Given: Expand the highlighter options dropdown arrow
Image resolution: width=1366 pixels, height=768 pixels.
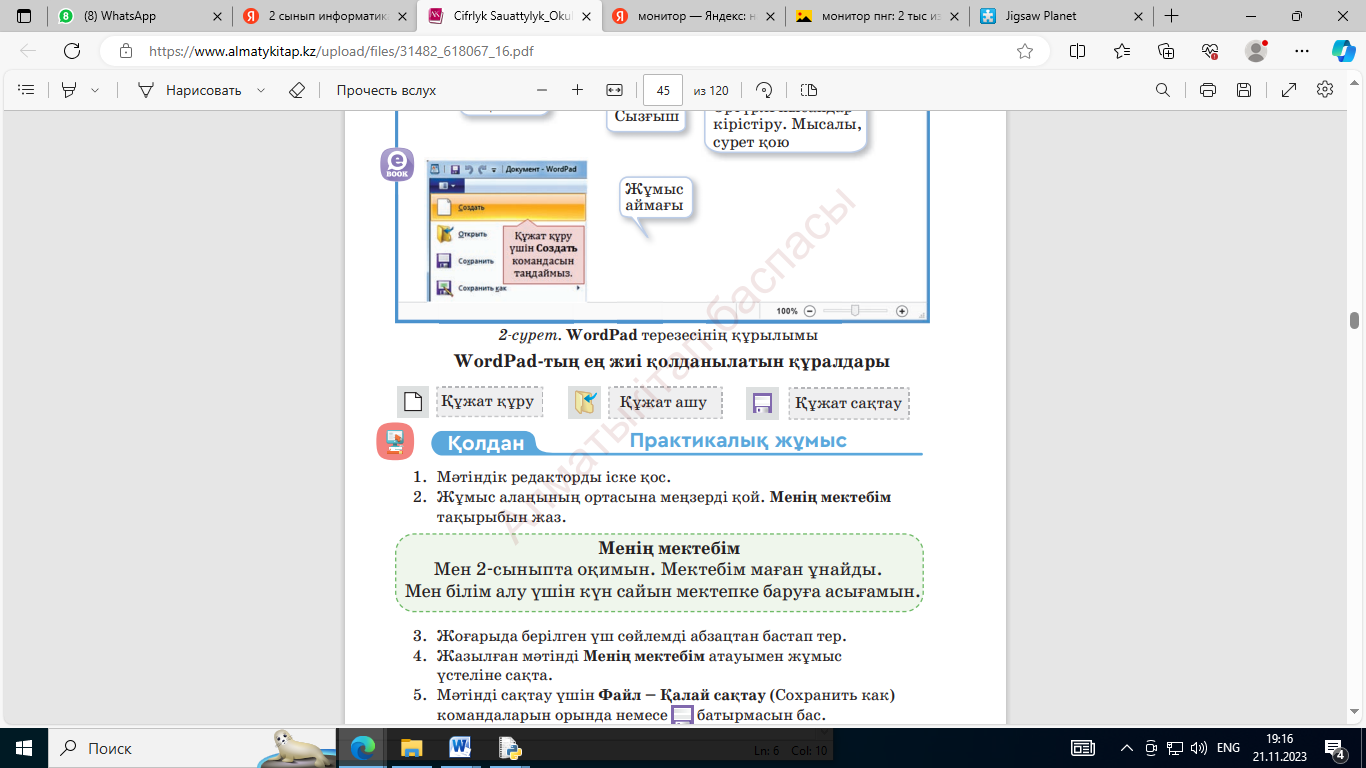Looking at the screenshot, I should 95,90.
